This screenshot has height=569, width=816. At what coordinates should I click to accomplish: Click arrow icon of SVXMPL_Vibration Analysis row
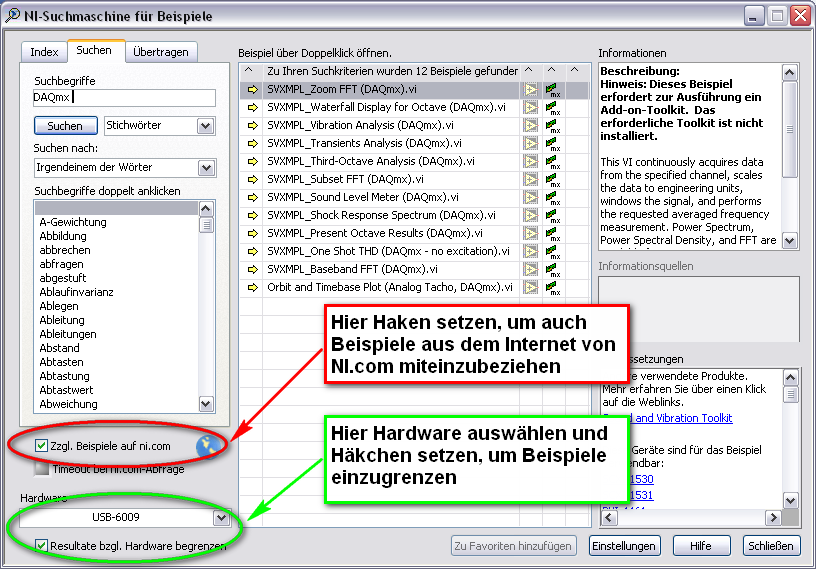pyautogui.click(x=252, y=125)
